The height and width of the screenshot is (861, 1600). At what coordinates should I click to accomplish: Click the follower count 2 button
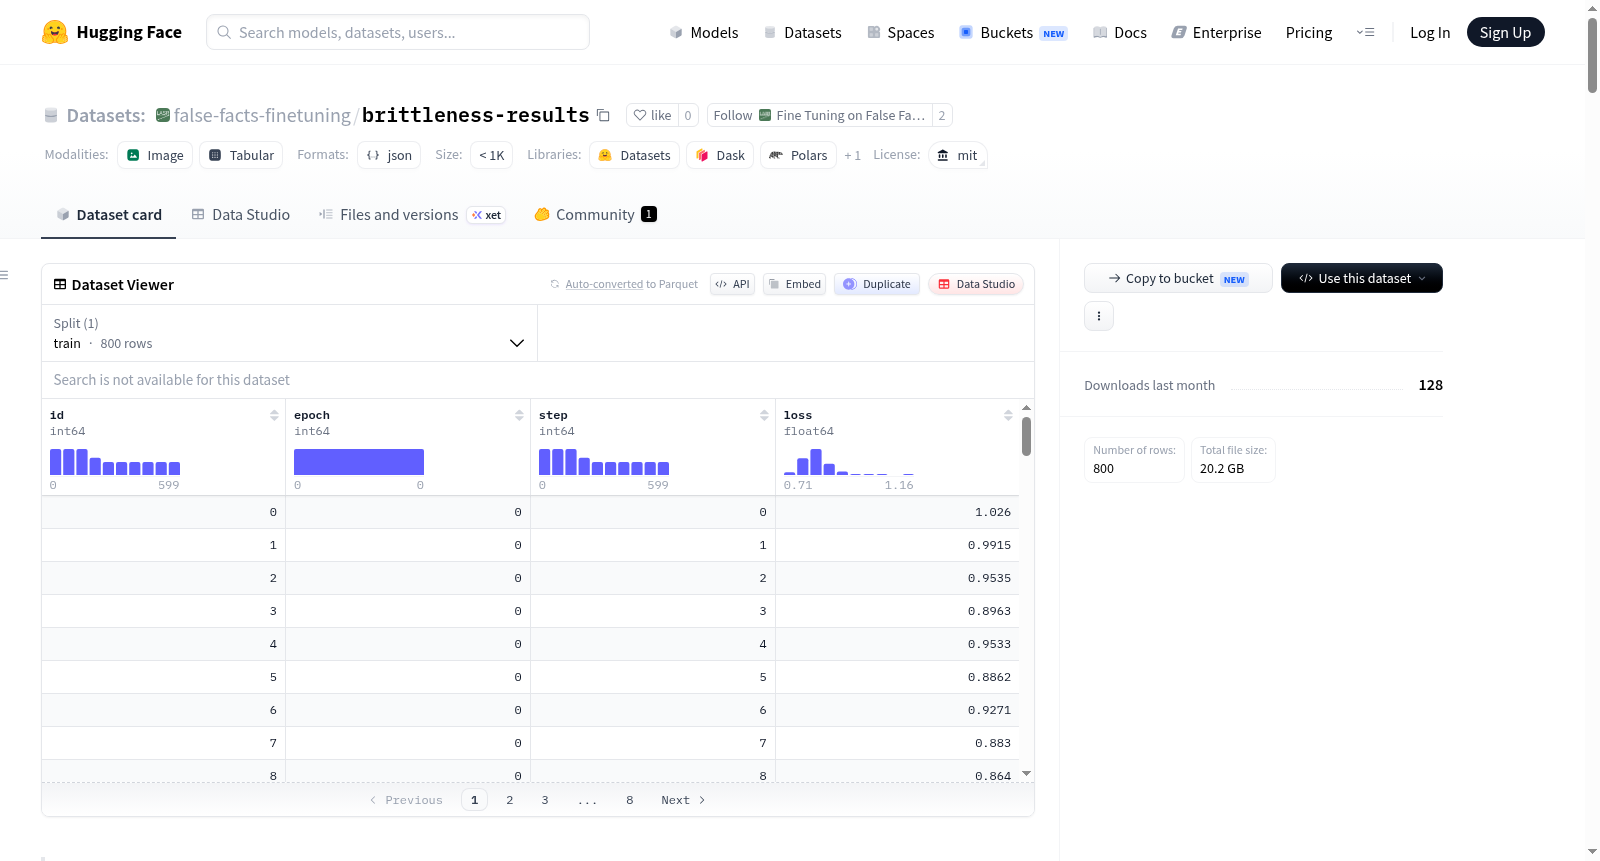[x=942, y=115]
